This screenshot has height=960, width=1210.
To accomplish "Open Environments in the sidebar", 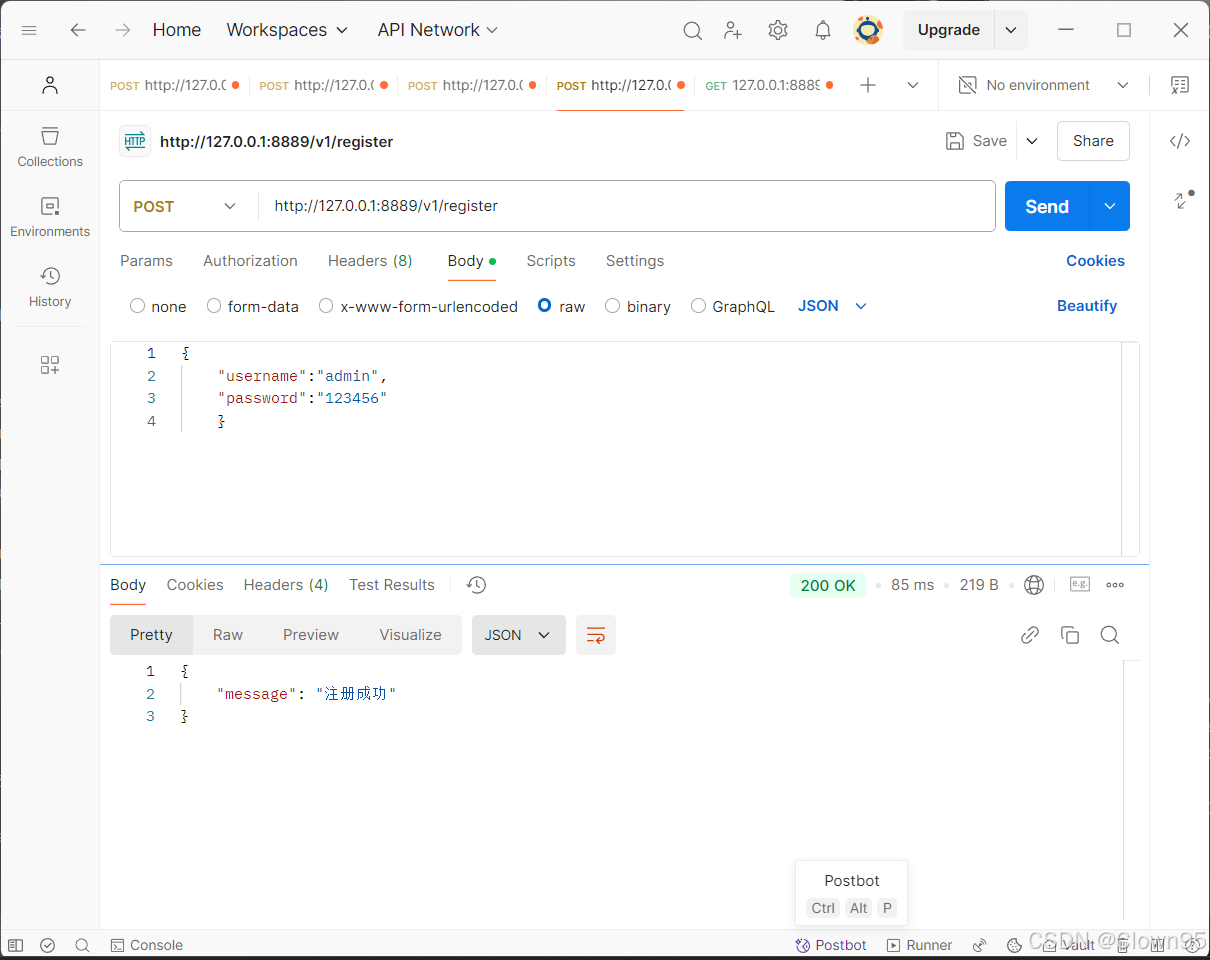I will tap(50, 217).
